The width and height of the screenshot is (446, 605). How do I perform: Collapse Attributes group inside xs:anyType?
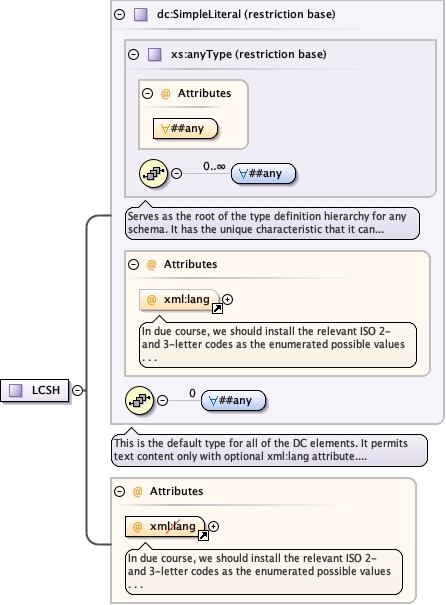(147, 93)
